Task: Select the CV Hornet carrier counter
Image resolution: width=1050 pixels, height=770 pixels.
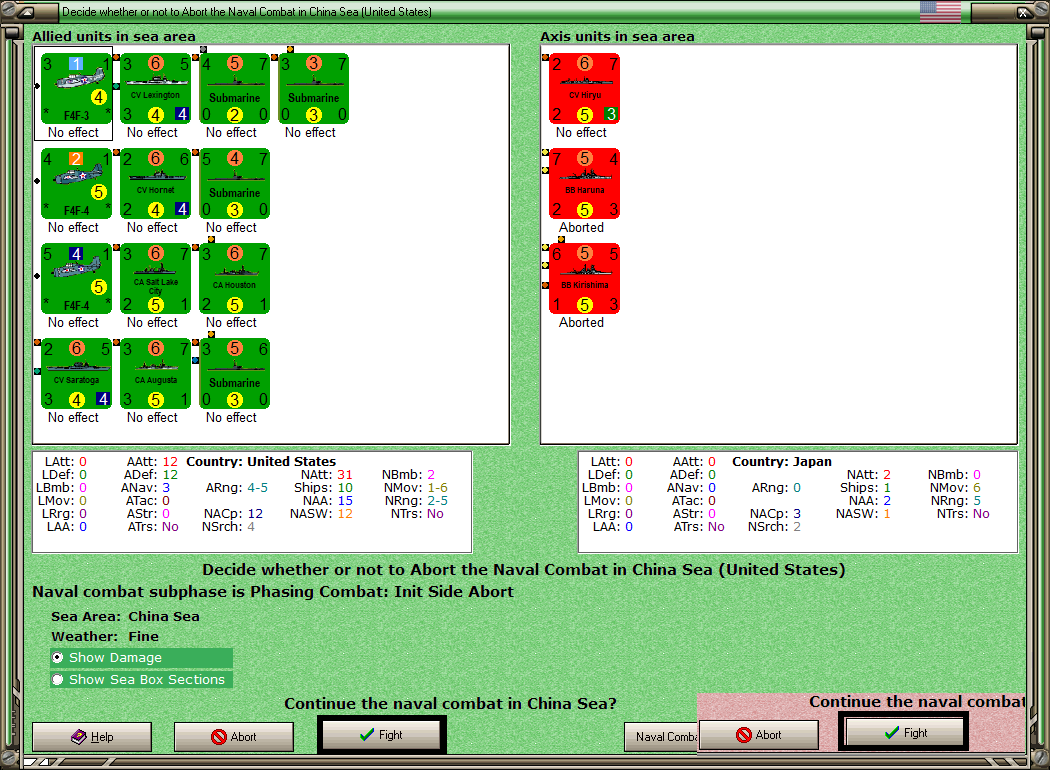Action: coord(155,183)
